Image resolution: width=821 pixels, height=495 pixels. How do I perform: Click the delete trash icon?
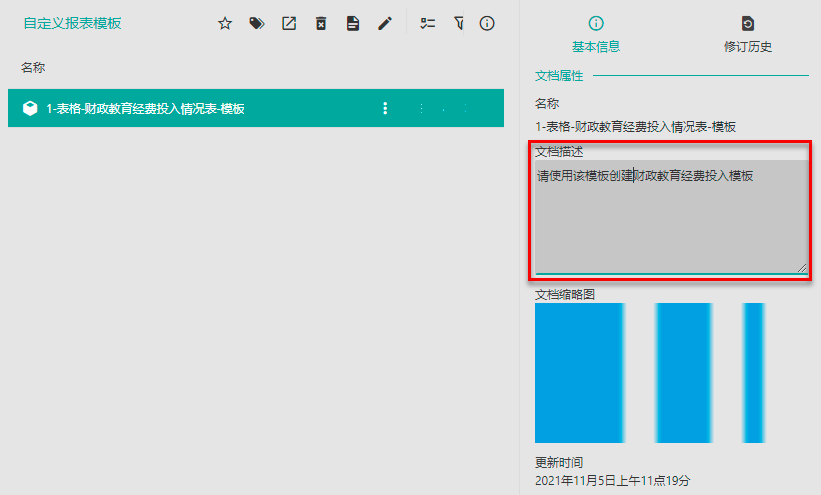pyautogui.click(x=321, y=24)
